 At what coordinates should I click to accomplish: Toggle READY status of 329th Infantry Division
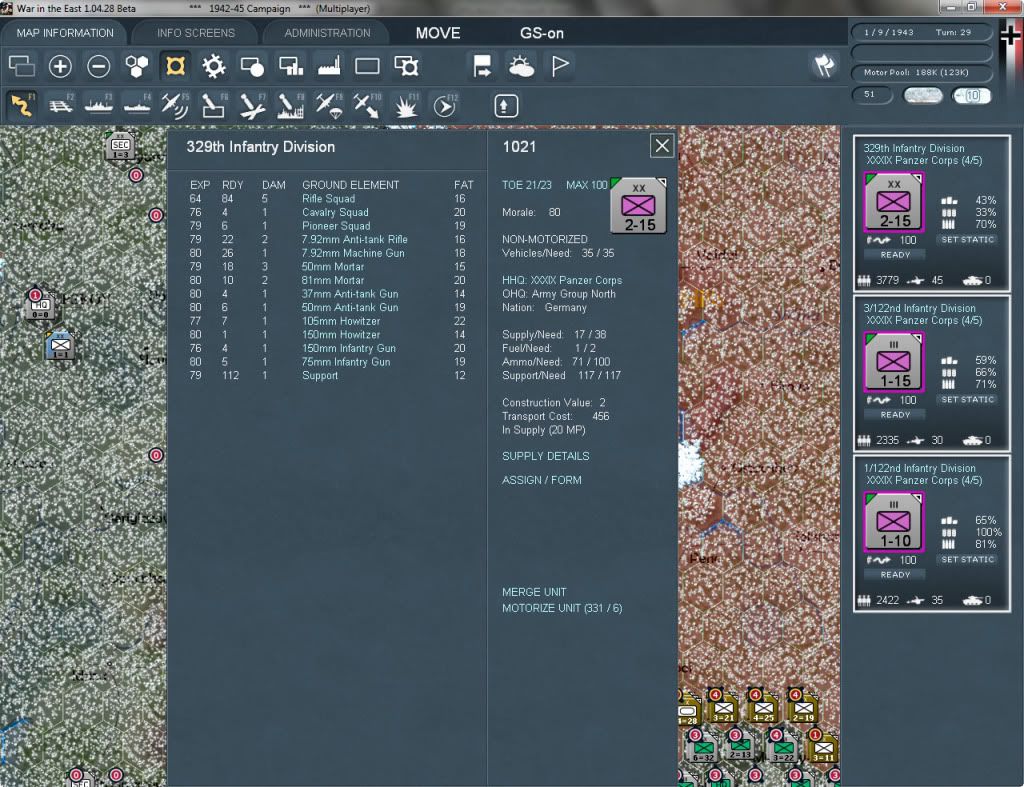(x=895, y=255)
